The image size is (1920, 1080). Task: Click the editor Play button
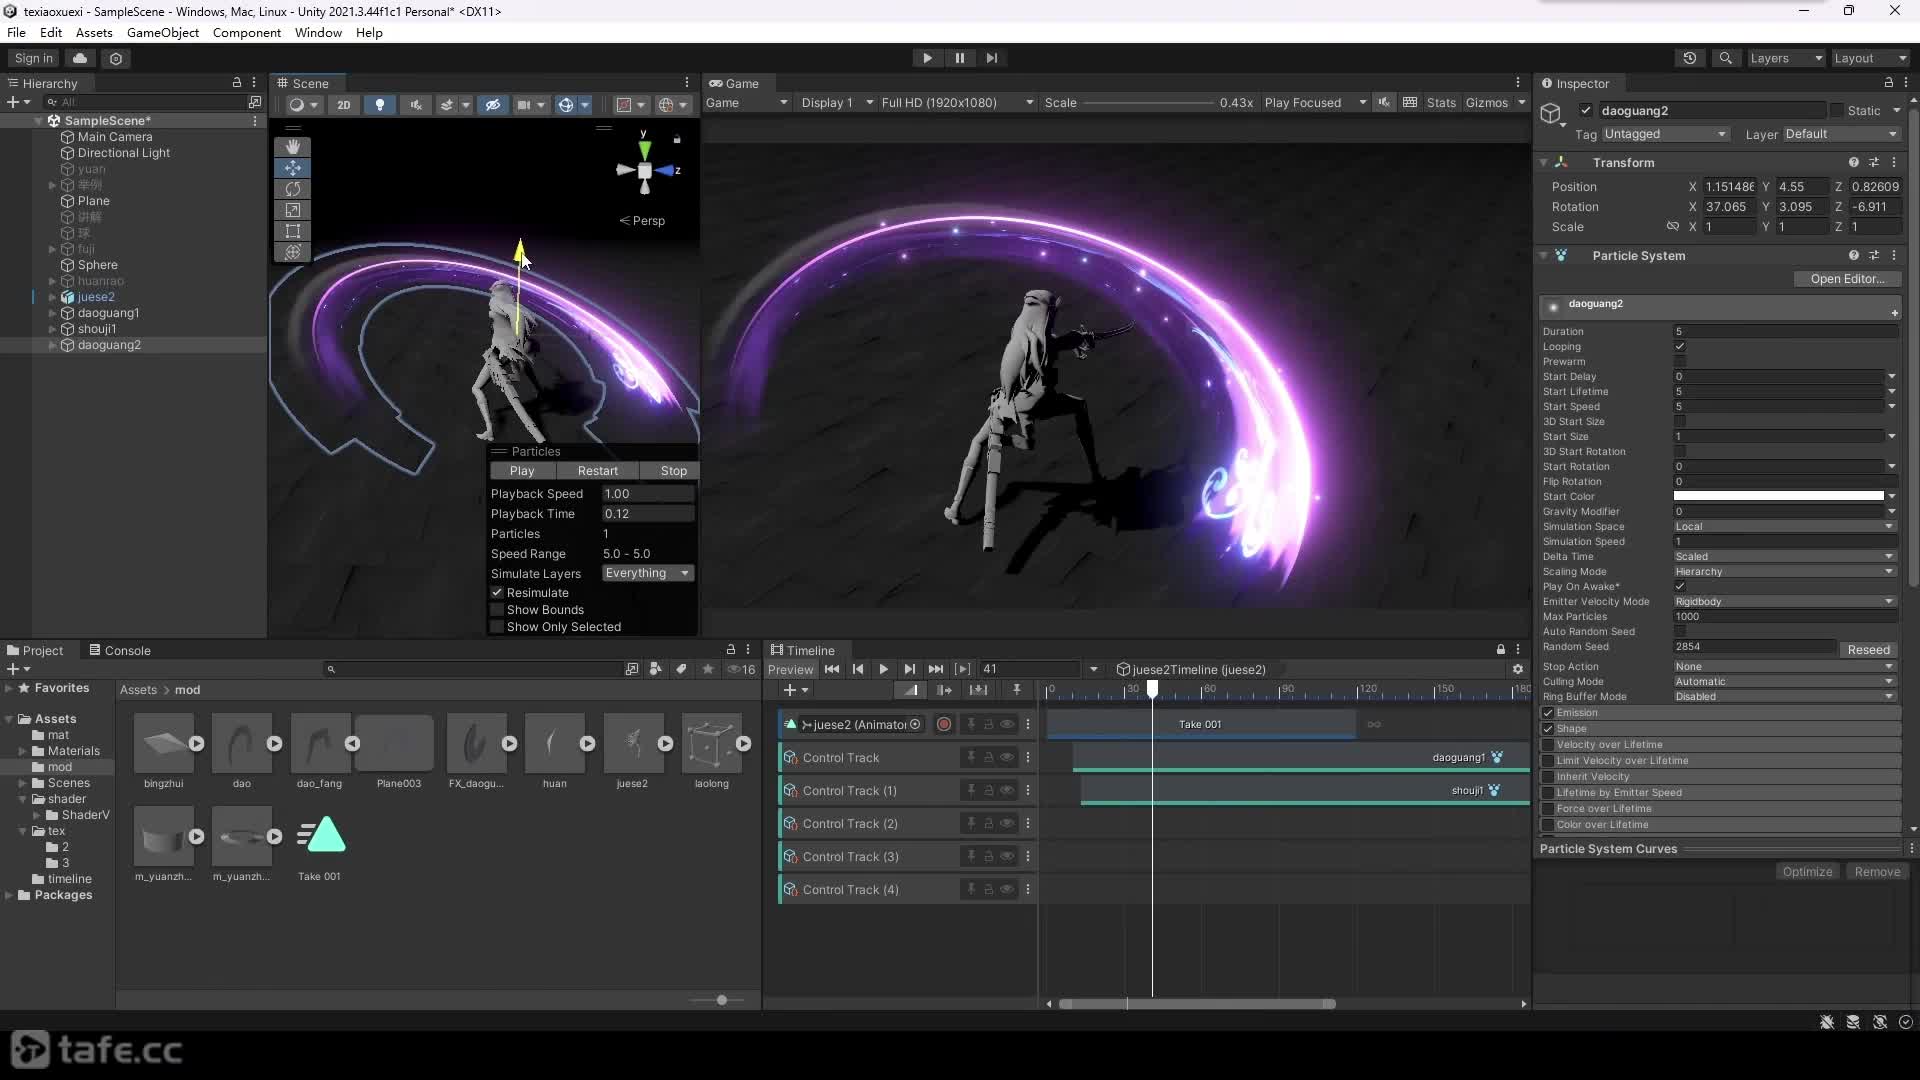click(927, 58)
